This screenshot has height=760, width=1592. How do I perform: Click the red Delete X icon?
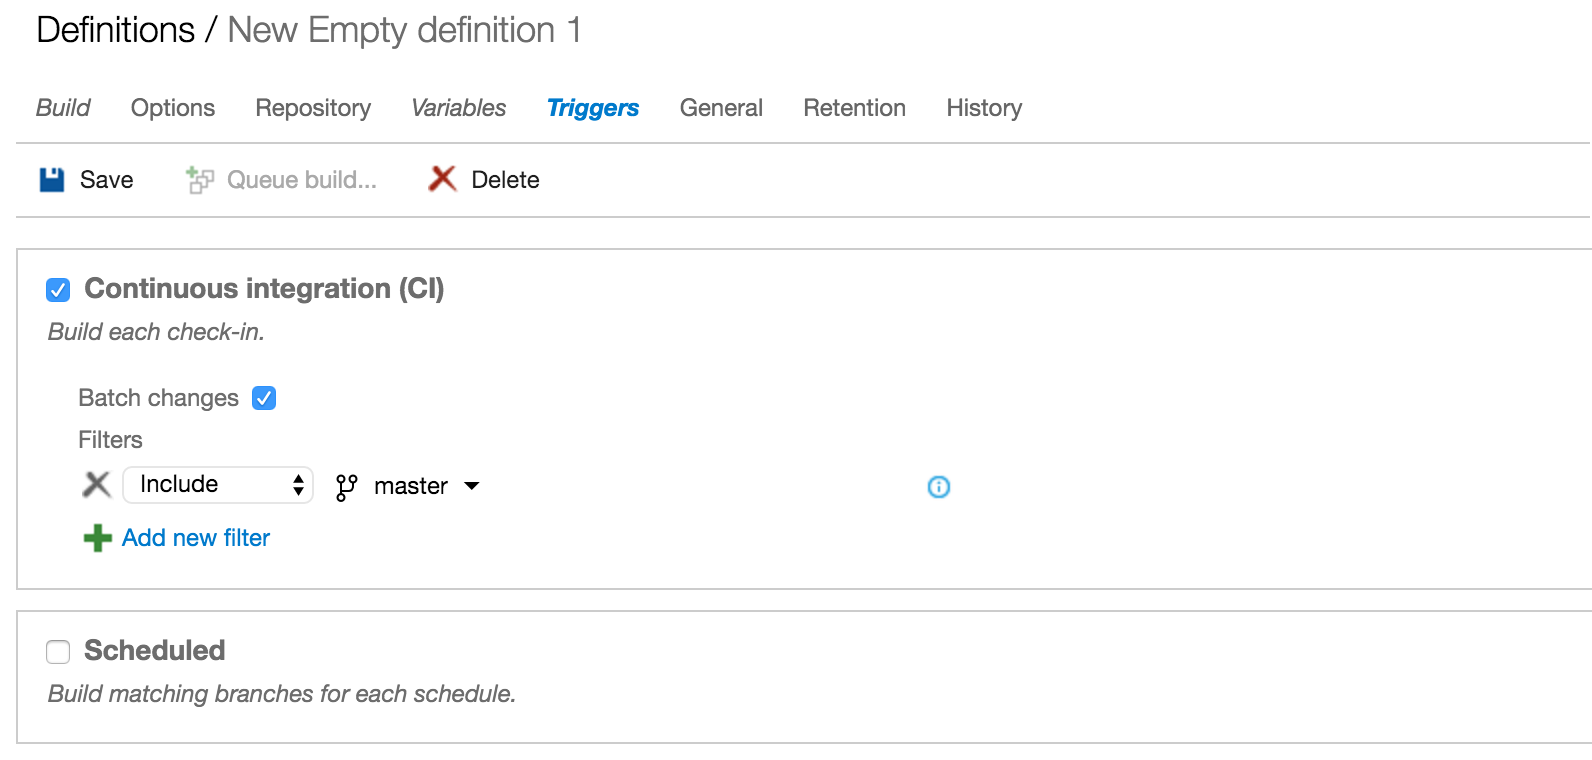(x=442, y=179)
